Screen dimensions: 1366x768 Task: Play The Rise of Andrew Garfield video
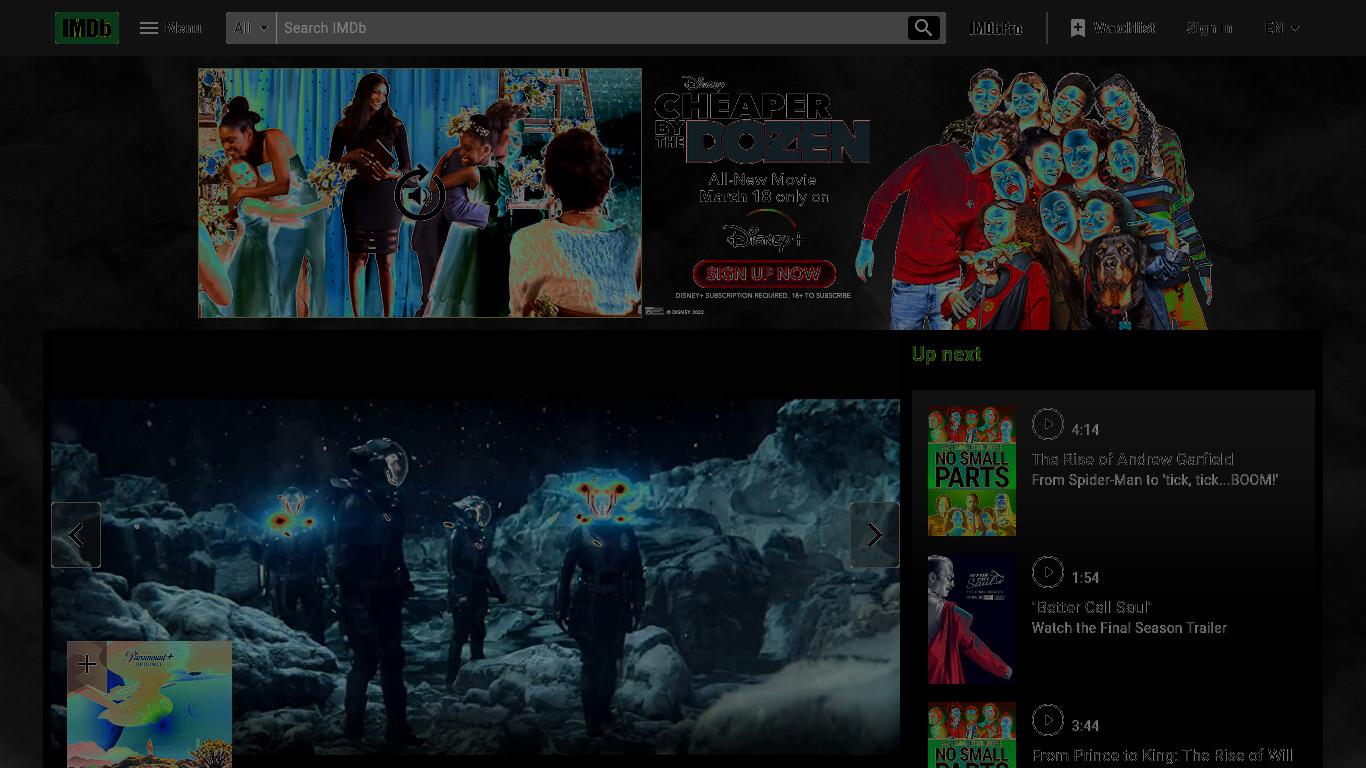1047,424
